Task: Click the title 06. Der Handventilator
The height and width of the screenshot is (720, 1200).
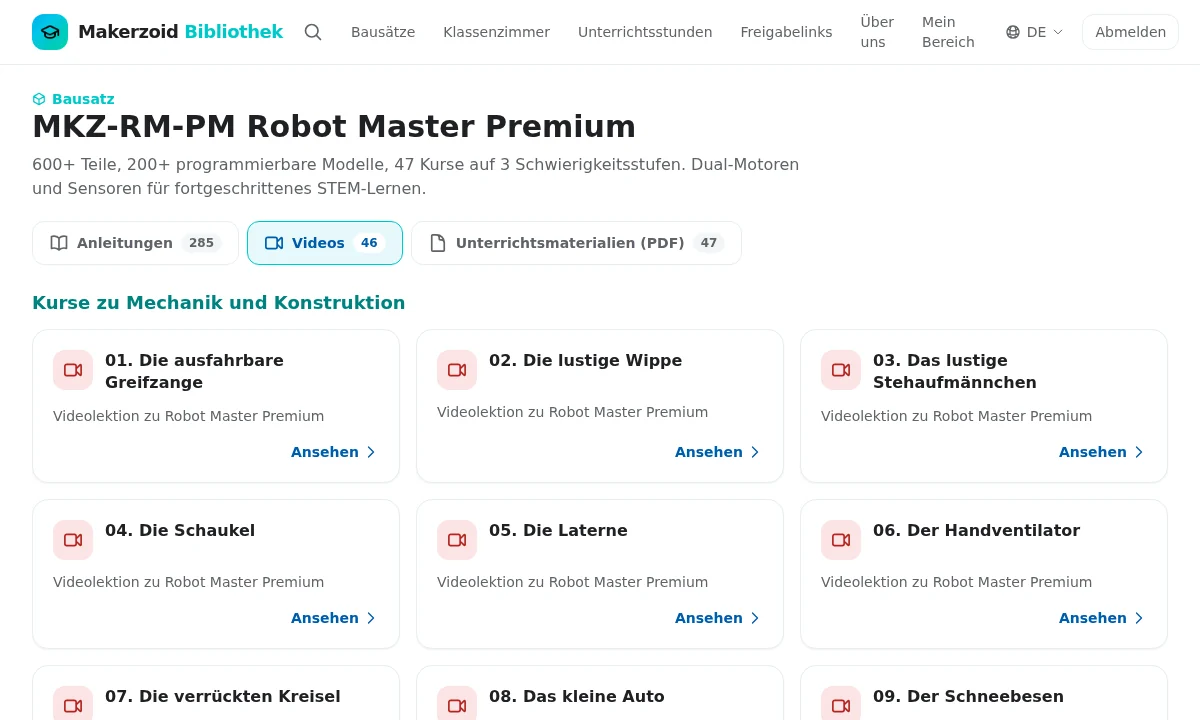Action: pyautogui.click(x=976, y=530)
